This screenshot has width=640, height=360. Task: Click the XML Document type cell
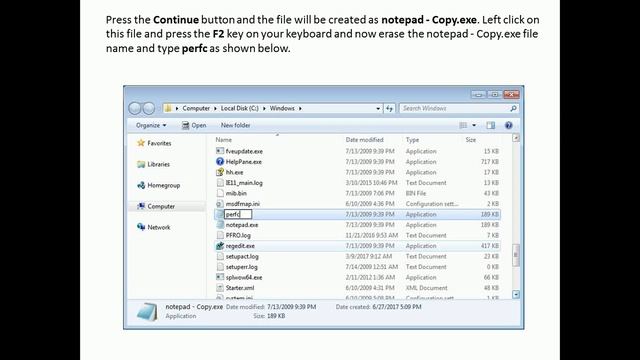pos(427,288)
